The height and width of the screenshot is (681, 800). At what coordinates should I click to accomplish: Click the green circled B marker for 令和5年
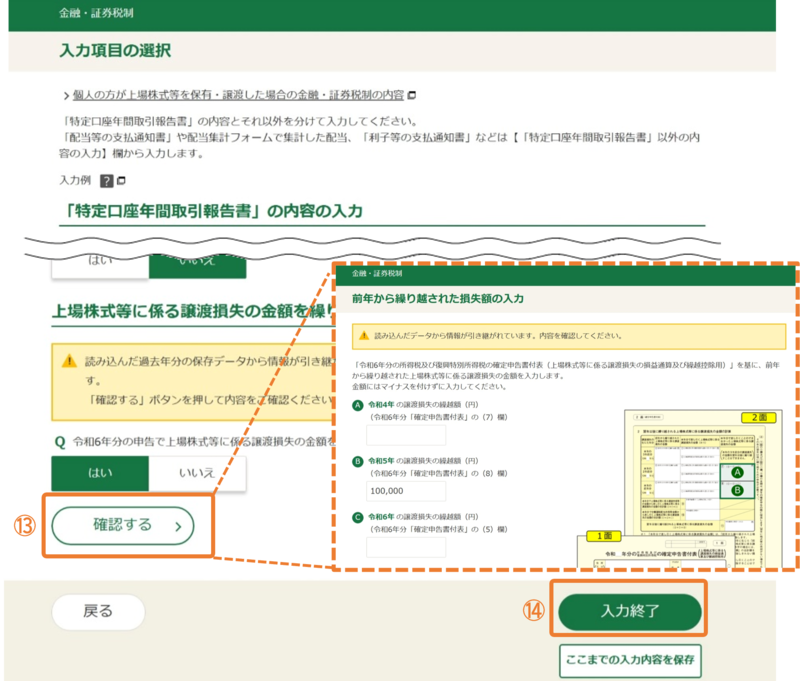tap(359, 462)
